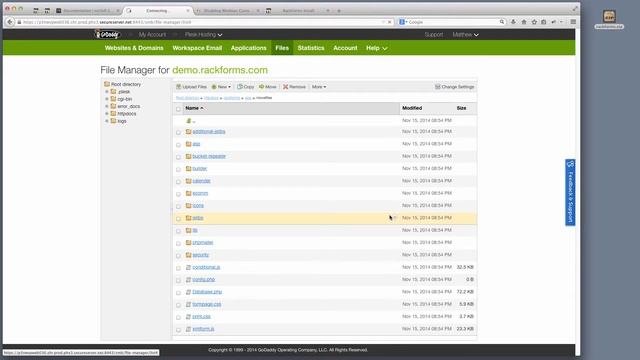640x360 pixels.
Task: Expand the Help menu in green bar
Action: point(376,48)
